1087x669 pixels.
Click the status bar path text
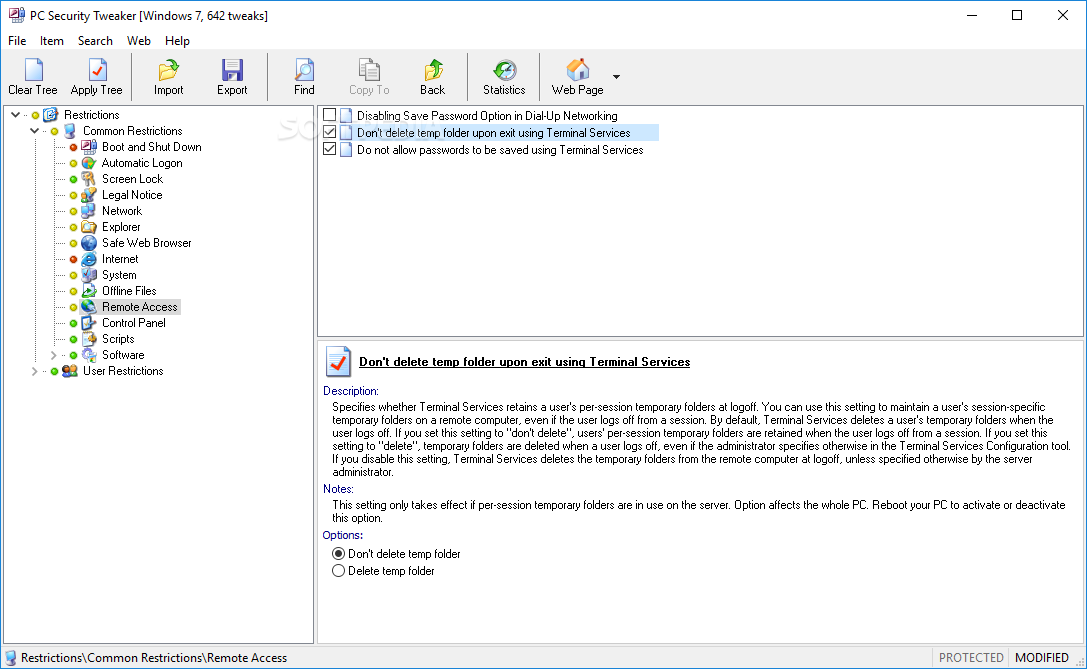click(x=154, y=658)
